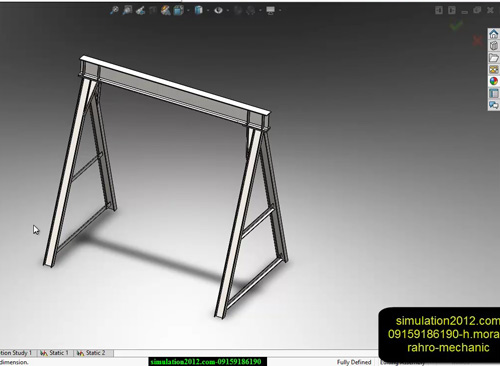This screenshot has width=500, height=366.
Task: Click the Previous View icon
Action: click(141, 10)
